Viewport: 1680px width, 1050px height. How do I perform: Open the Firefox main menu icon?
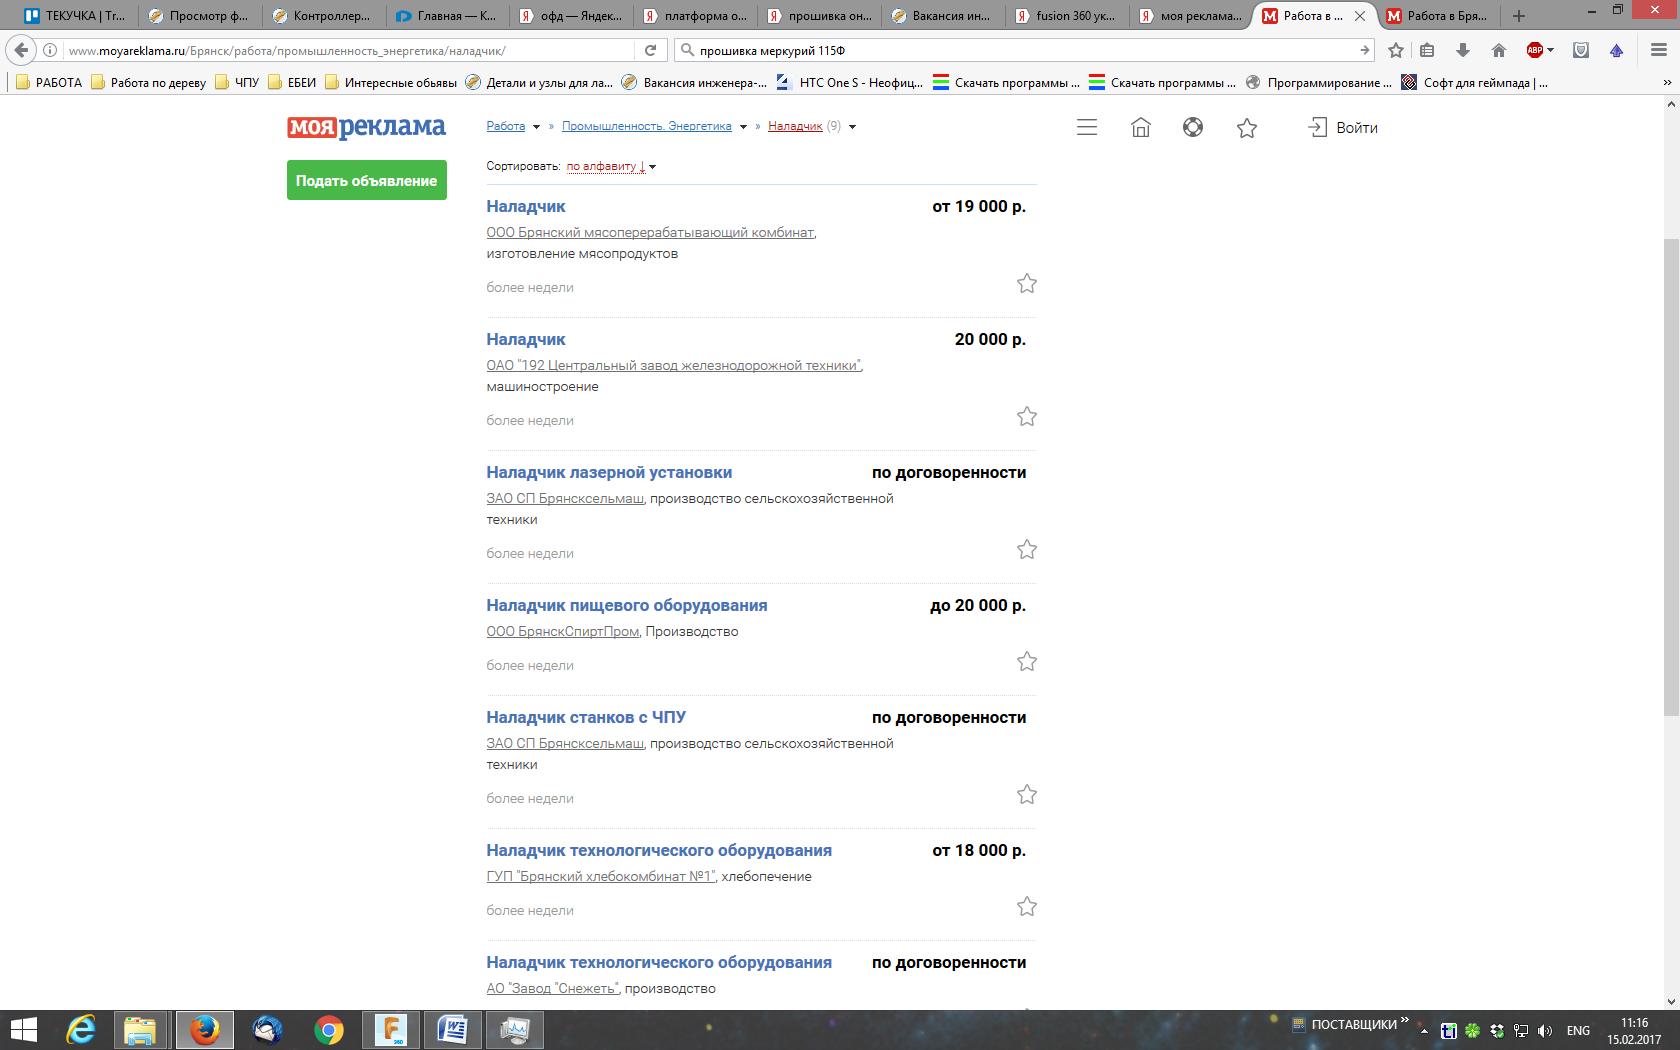tap(1659, 50)
